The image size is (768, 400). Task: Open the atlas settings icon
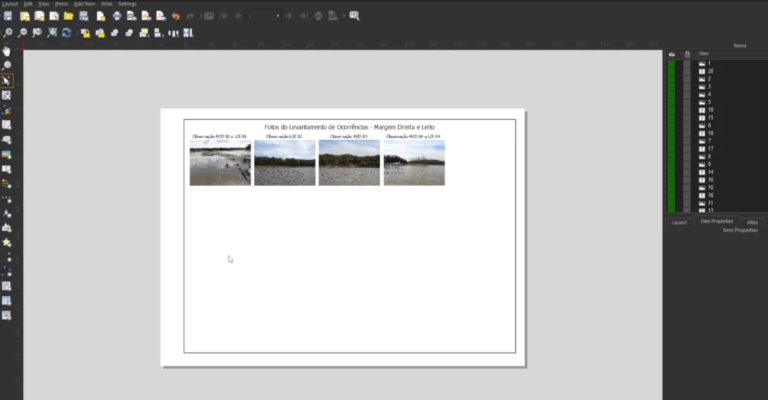pos(354,16)
